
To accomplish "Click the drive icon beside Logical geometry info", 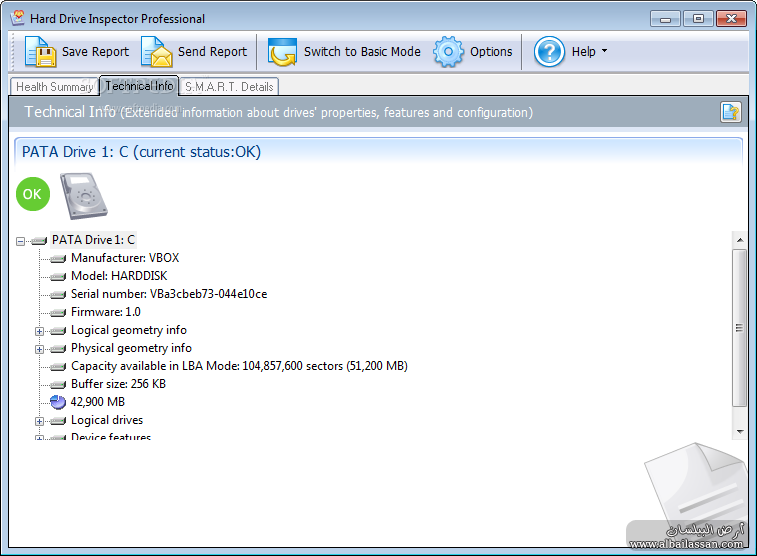I will [58, 331].
